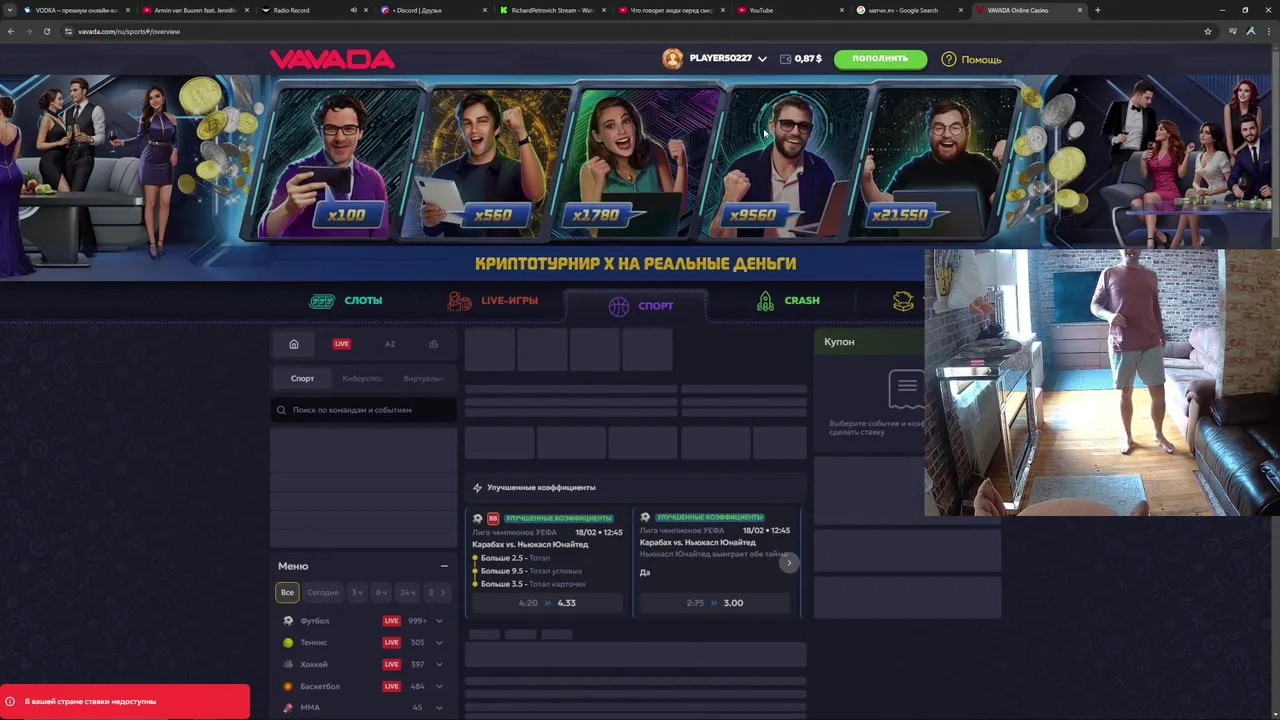Select the 24 ч time filter
Image resolution: width=1280 pixels, height=720 pixels.
407,593
